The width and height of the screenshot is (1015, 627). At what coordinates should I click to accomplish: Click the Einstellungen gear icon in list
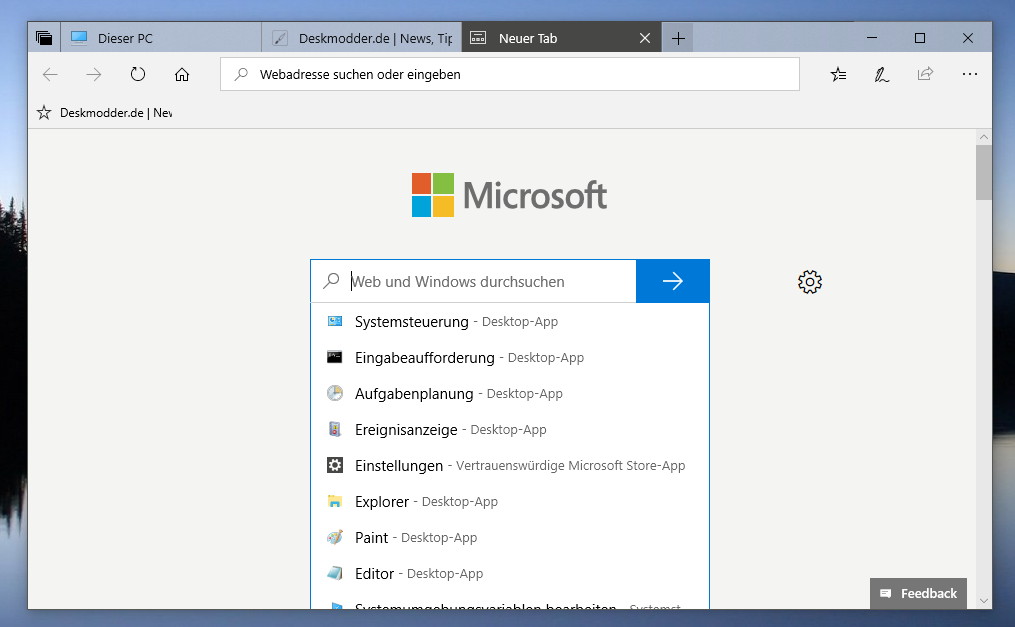click(335, 465)
